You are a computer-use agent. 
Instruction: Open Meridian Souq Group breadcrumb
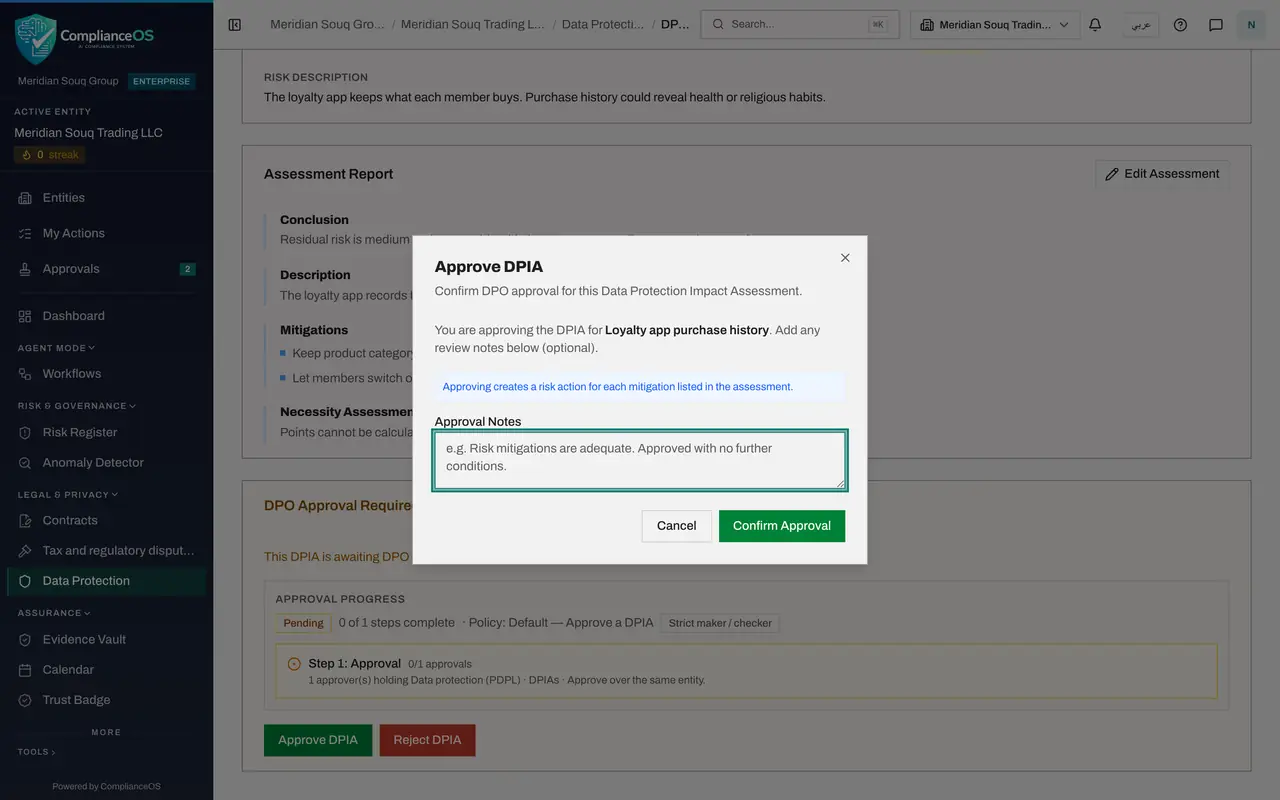tap(327, 24)
